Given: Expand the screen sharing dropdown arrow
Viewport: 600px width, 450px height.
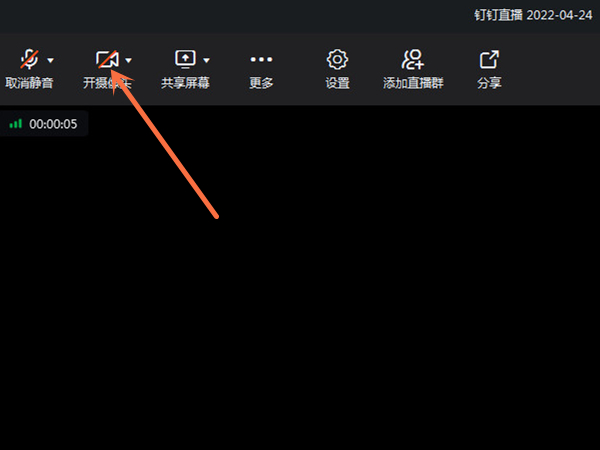Looking at the screenshot, I should tap(207, 60).
